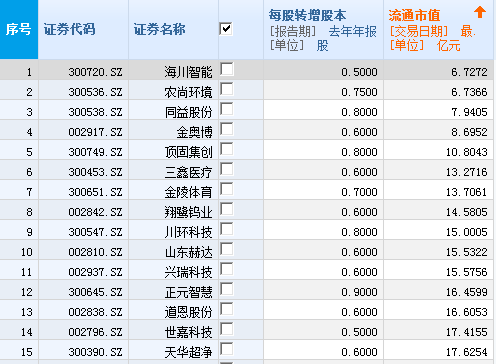Screen dimensions: 496x364
Task: Click the 流通市值 column title
Action: (414, 15)
